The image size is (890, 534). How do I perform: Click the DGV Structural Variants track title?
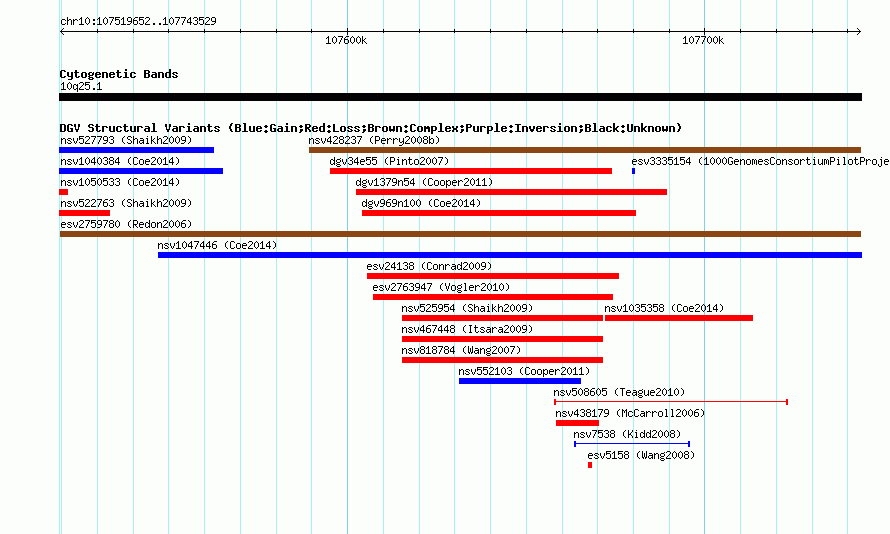tap(371, 128)
